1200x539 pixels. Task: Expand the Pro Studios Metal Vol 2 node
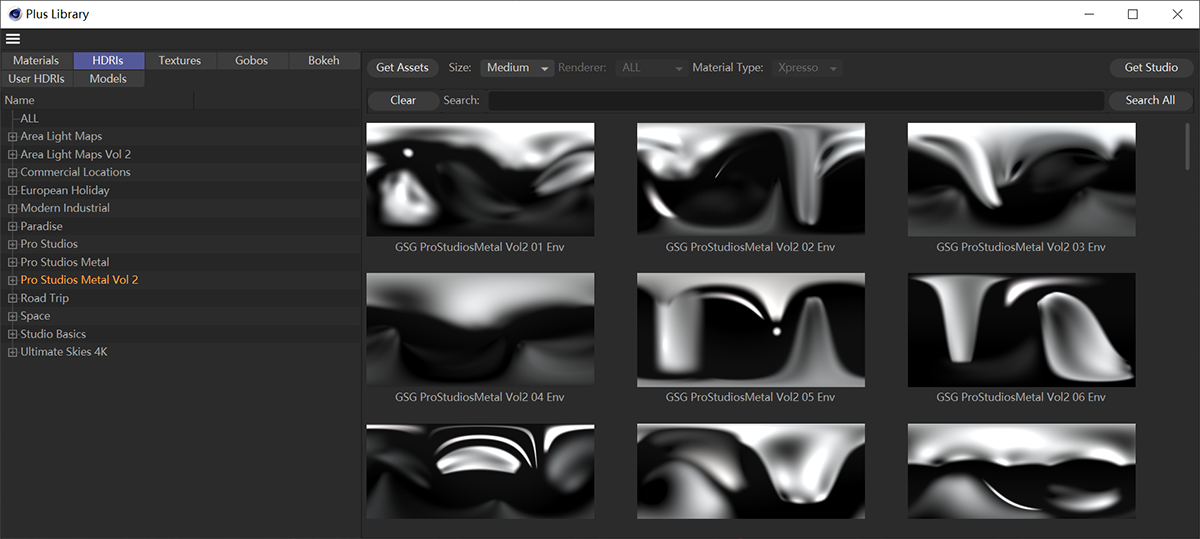pyautogui.click(x=12, y=281)
